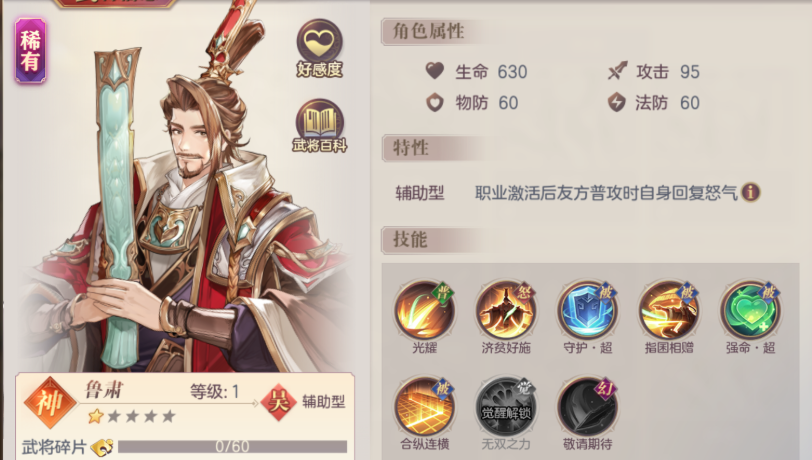
Task: Select the 守护·超 shield skill icon
Action: (587, 310)
